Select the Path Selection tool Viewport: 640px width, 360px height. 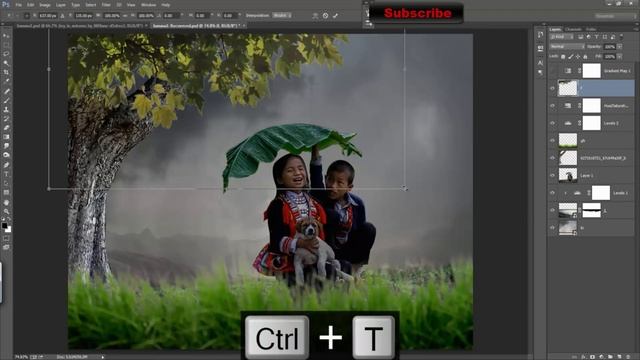click(6, 183)
